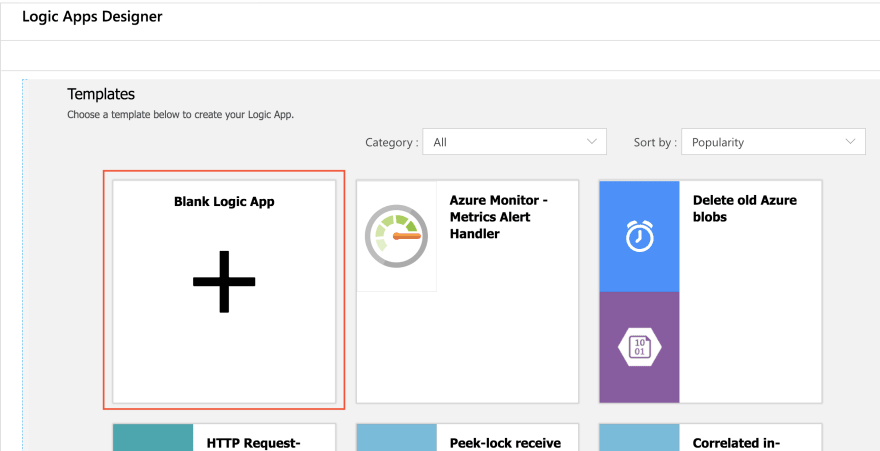Click the Logic Apps Designer title
This screenshot has height=451, width=880.
point(92,17)
